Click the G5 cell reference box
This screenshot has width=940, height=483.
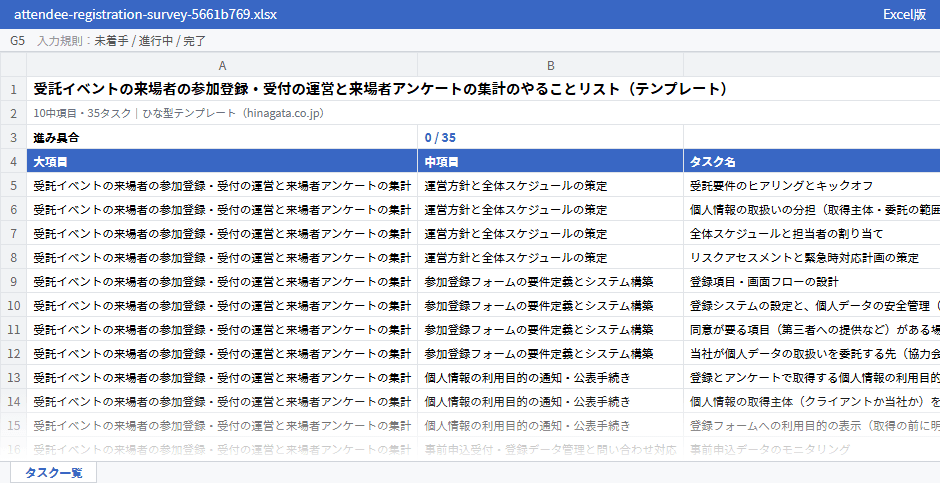click(x=17, y=41)
